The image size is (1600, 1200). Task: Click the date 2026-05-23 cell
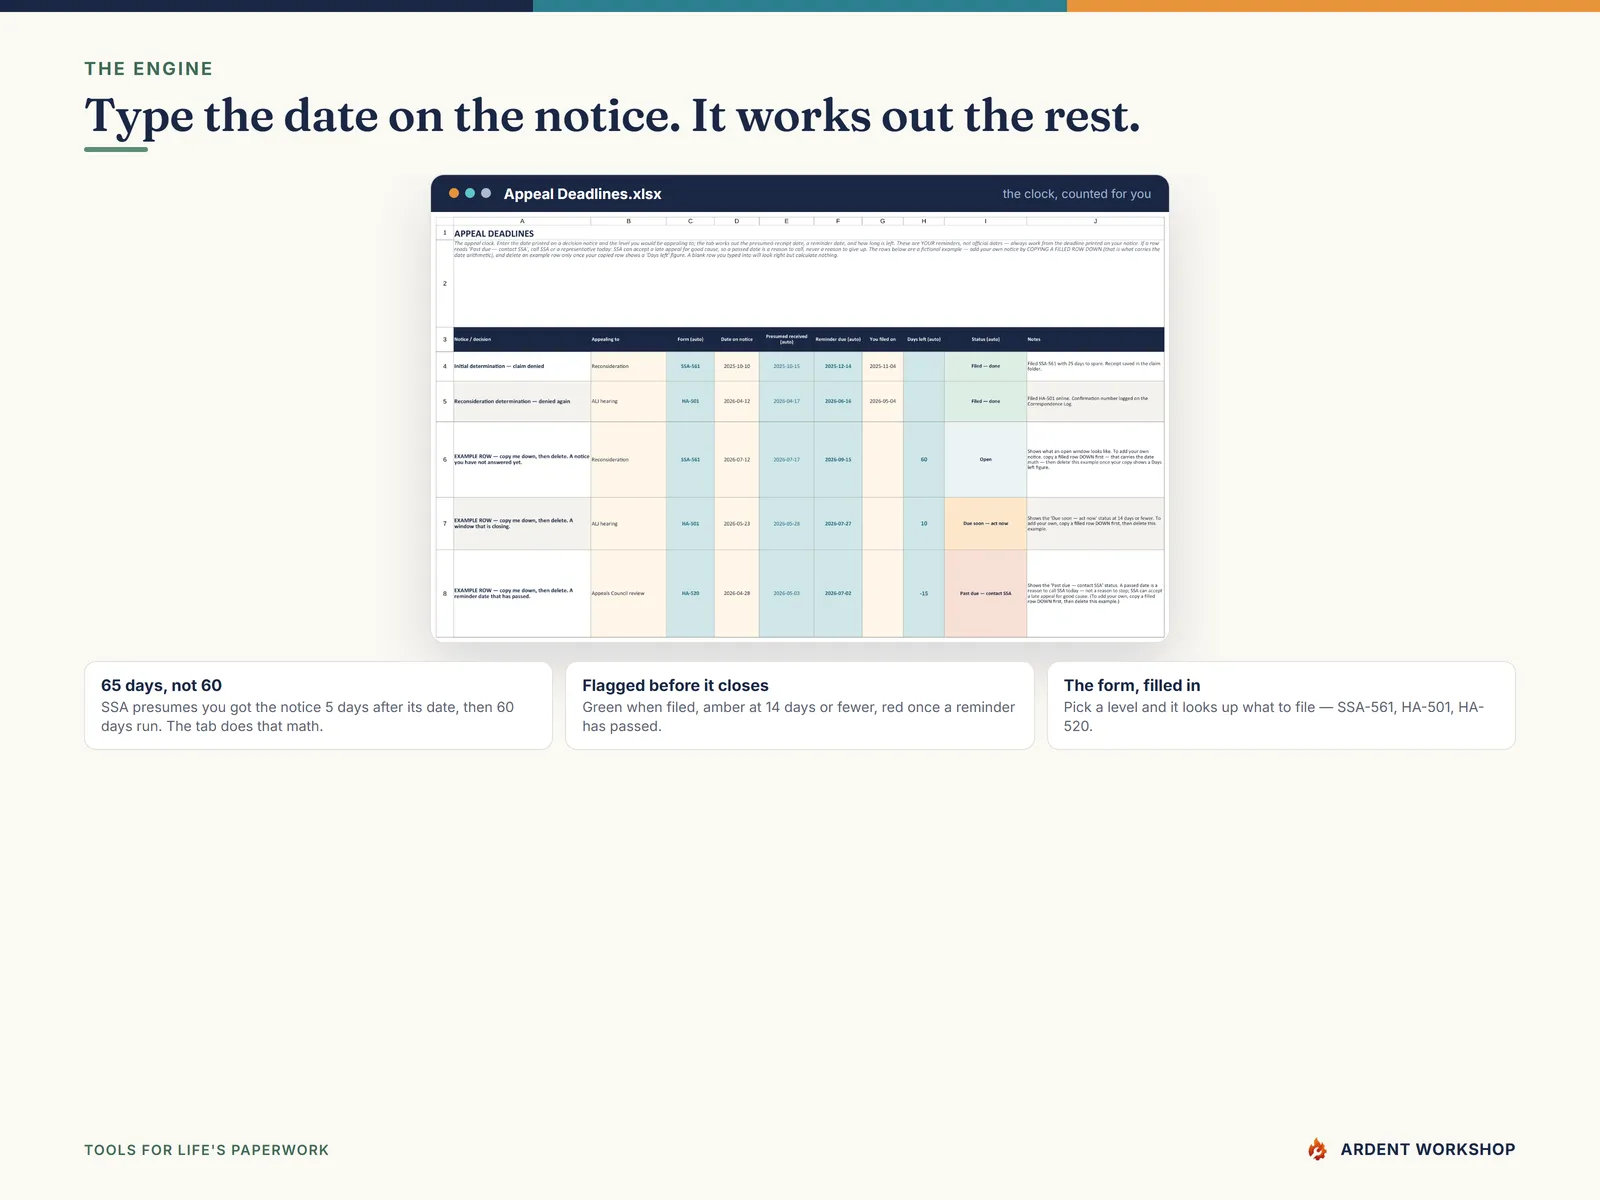737,523
